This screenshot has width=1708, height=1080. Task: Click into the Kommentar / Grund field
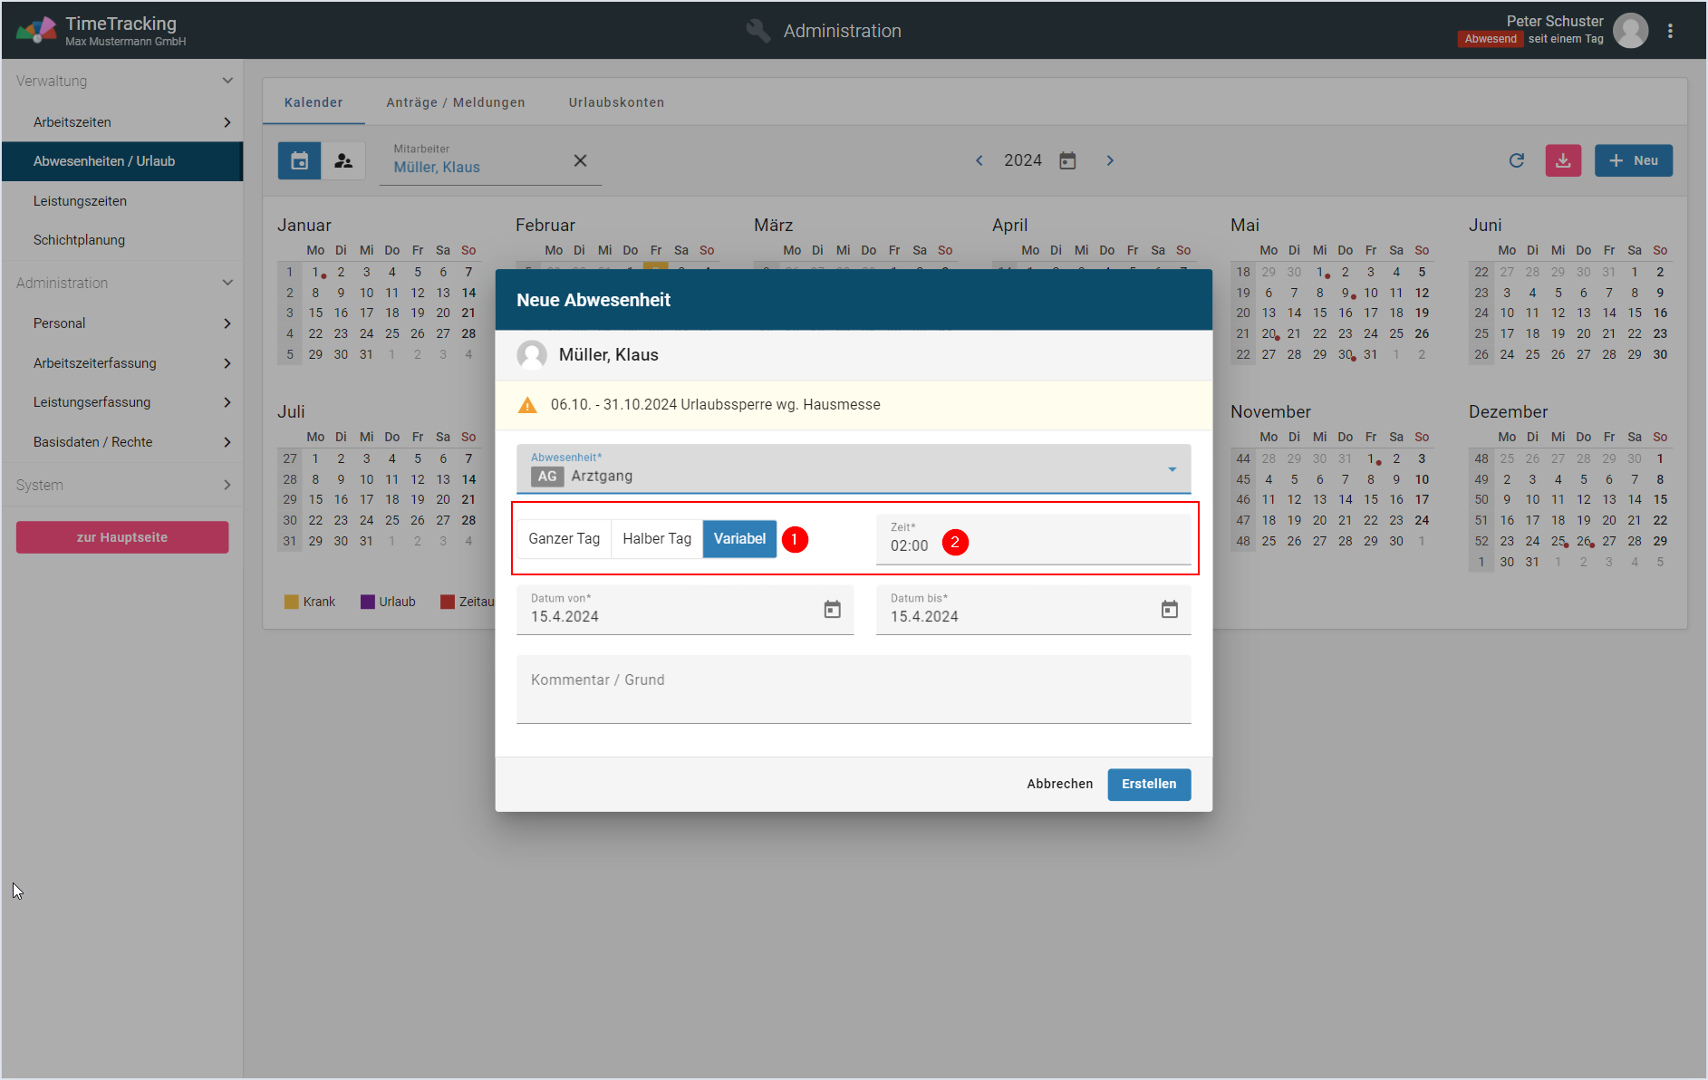click(x=853, y=689)
